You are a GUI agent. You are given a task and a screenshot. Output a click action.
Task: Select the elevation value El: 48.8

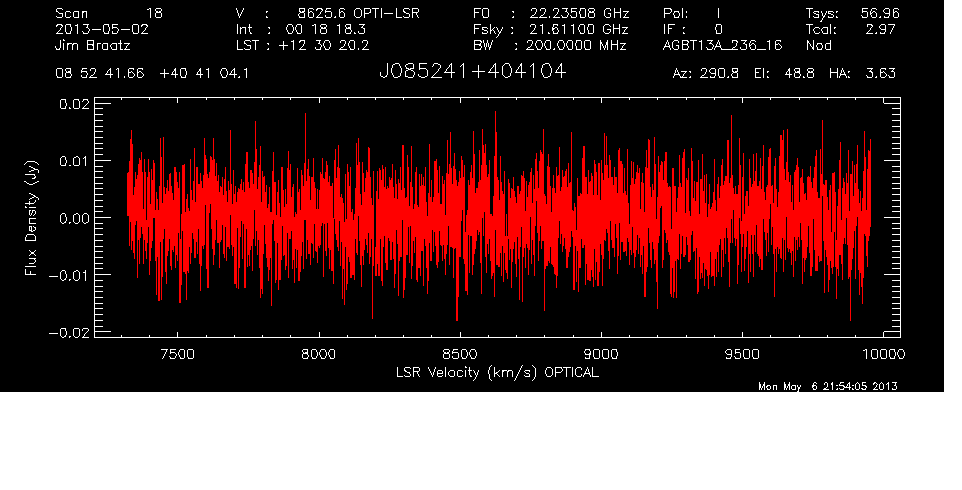(784, 74)
